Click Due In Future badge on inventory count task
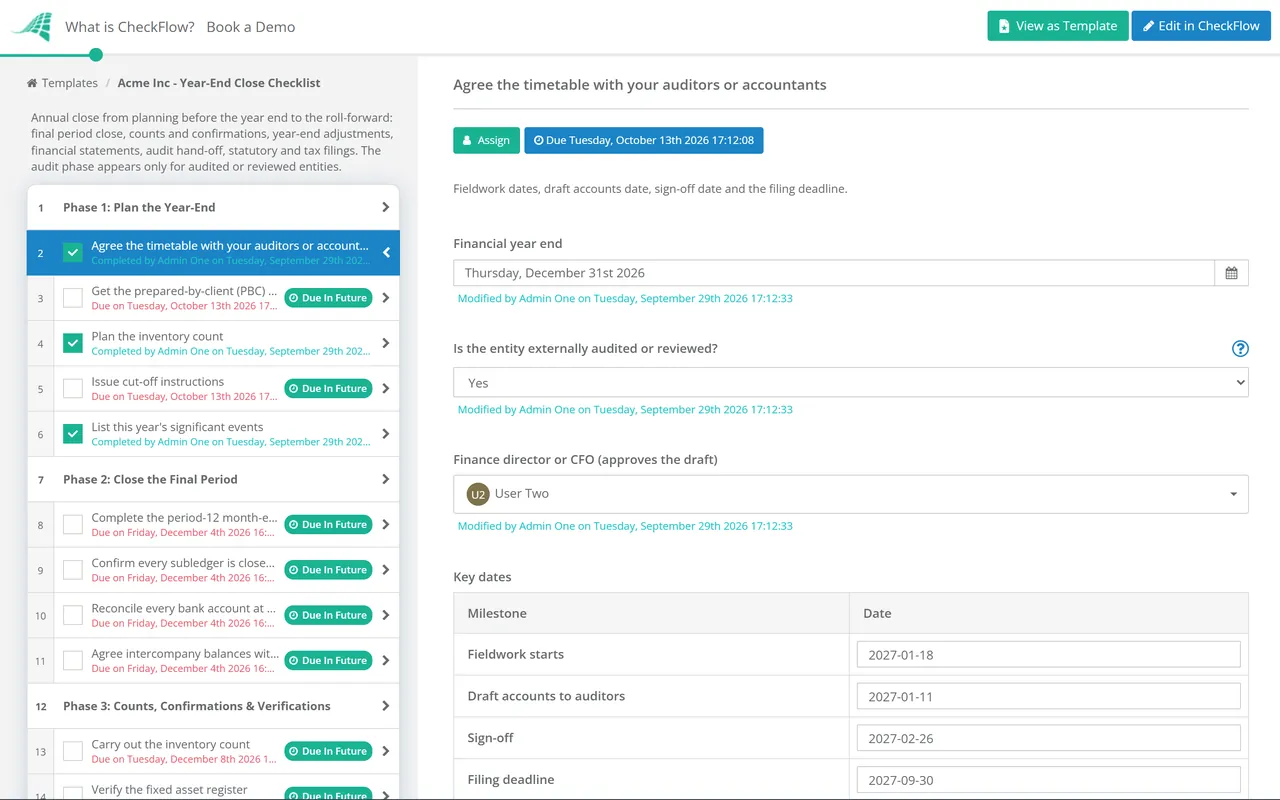This screenshot has width=1280, height=800. pyautogui.click(x=328, y=751)
